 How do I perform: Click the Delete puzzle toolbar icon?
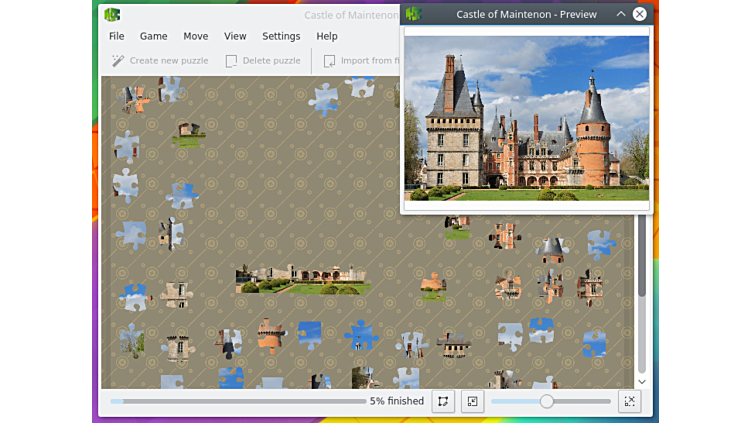[x=231, y=61]
